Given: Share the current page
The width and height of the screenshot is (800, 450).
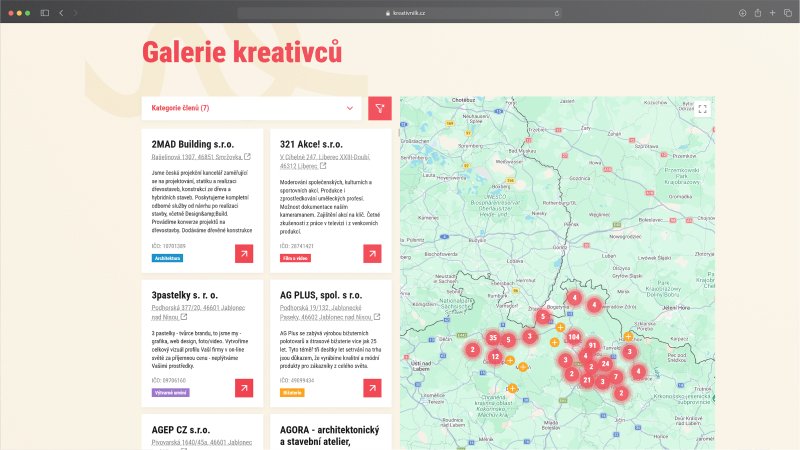Looking at the screenshot, I should tap(758, 13).
